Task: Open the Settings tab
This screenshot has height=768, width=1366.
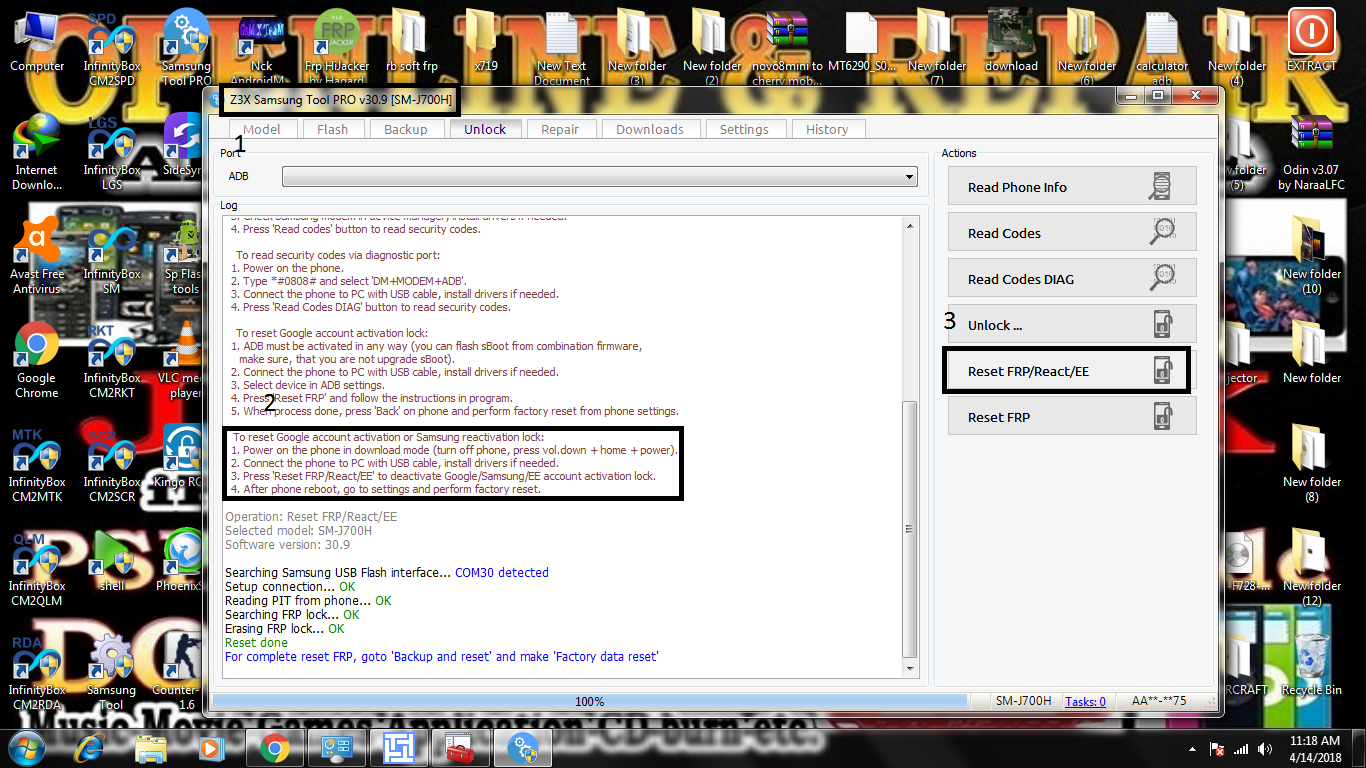Action: pos(744,129)
